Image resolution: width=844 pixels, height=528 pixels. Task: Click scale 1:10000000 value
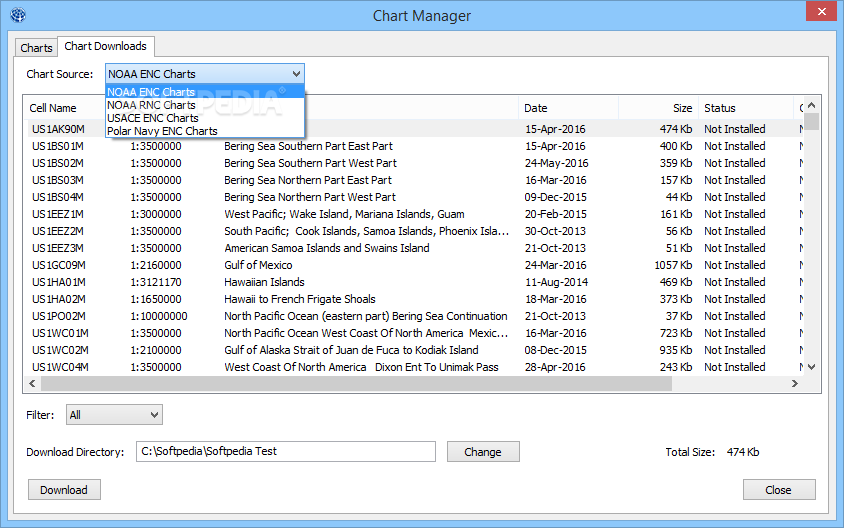(x=159, y=316)
